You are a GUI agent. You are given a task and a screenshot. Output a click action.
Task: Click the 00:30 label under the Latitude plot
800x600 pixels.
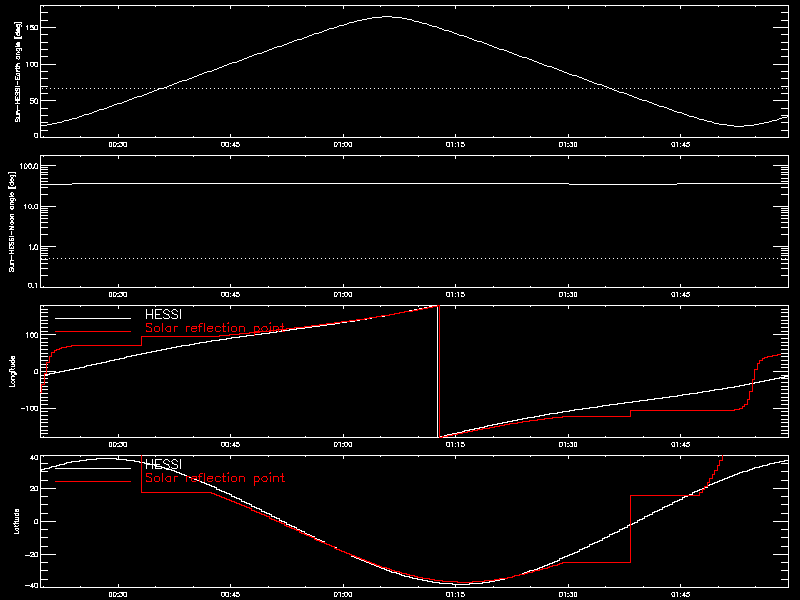tap(118, 595)
